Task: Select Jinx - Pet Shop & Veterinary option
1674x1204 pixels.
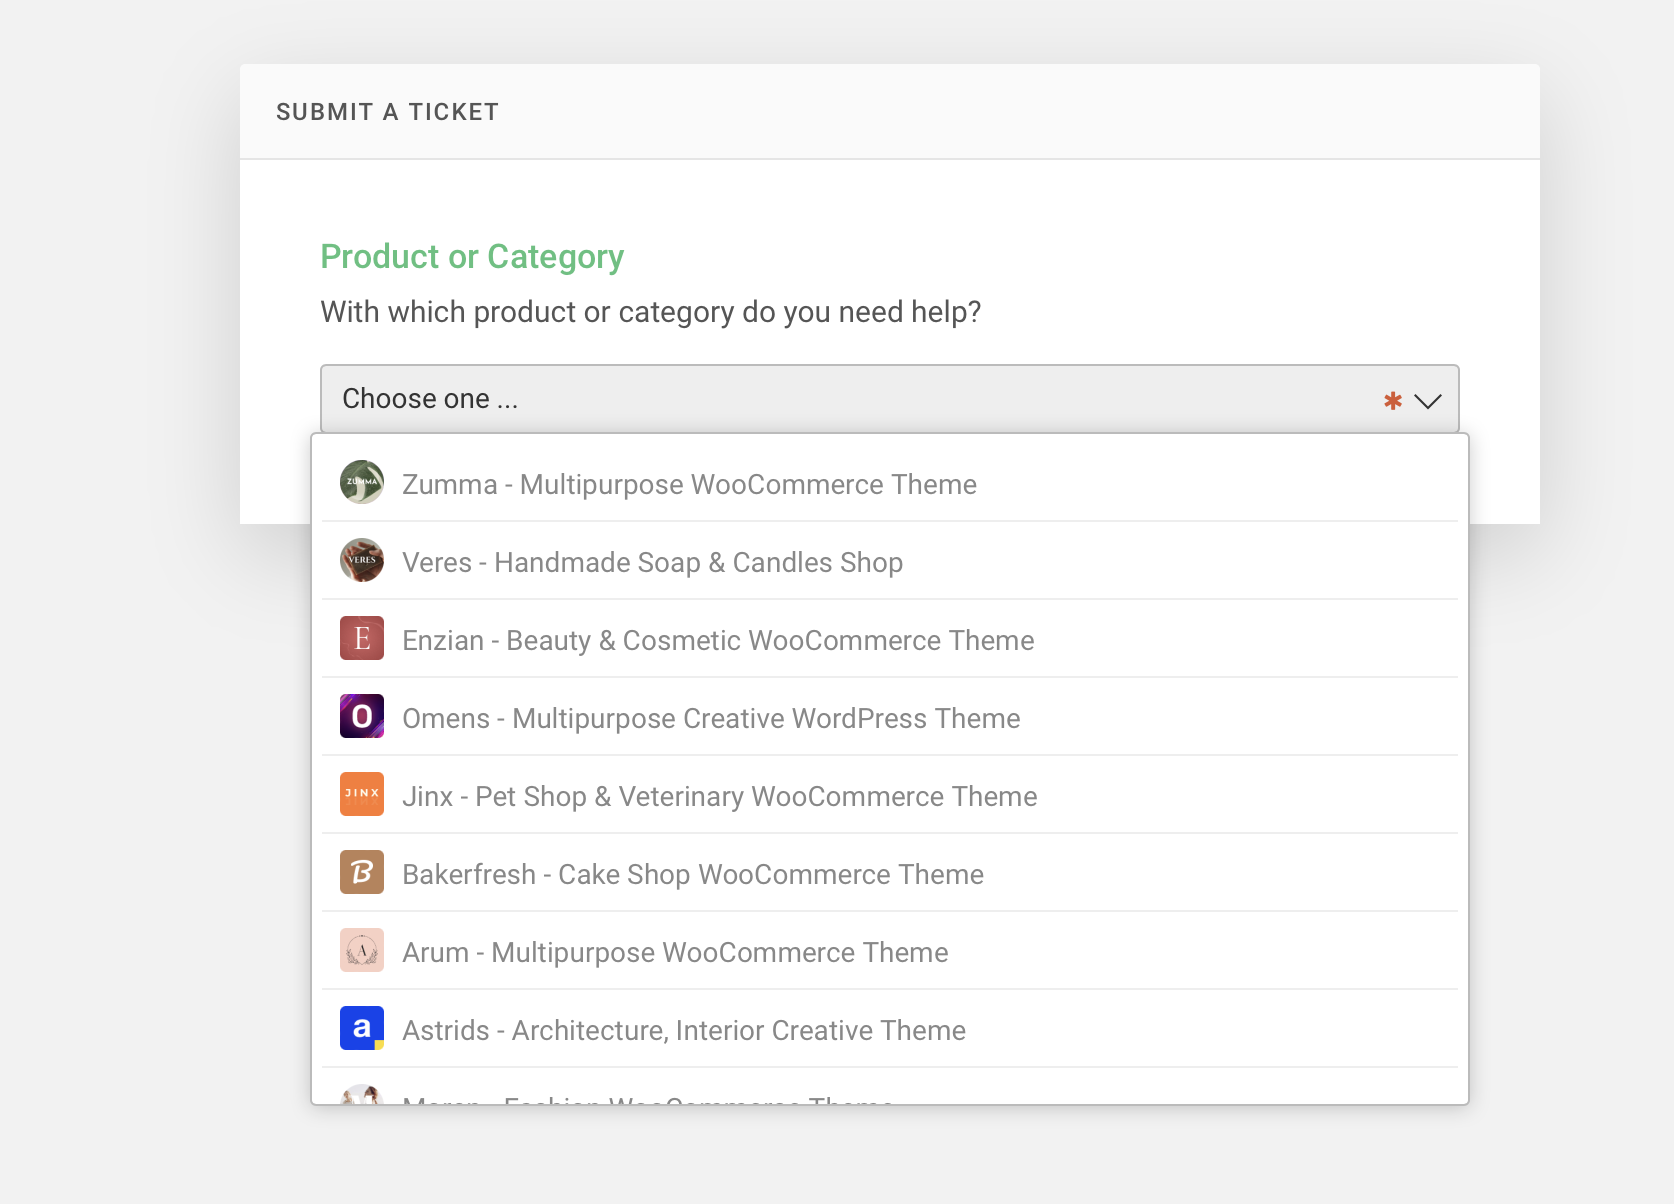Action: pyautogui.click(x=719, y=797)
